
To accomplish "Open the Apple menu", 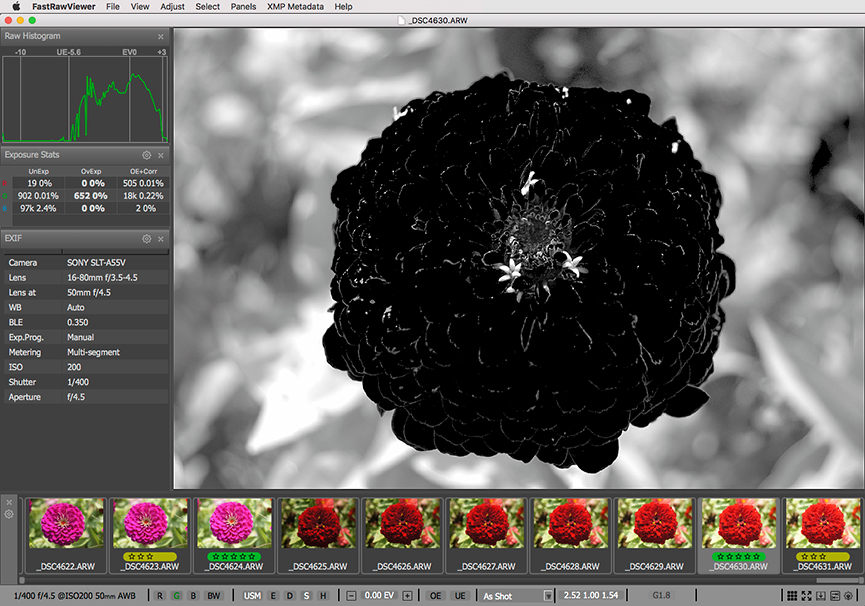I will [x=16, y=7].
